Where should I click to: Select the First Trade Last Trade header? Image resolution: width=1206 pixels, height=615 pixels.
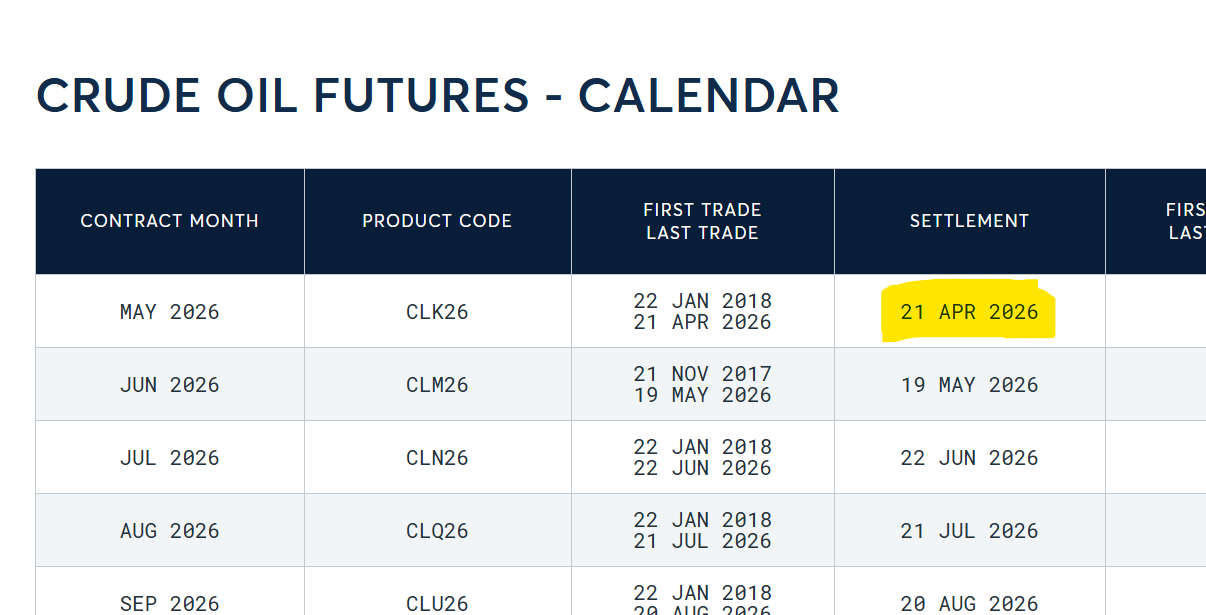[x=702, y=221]
